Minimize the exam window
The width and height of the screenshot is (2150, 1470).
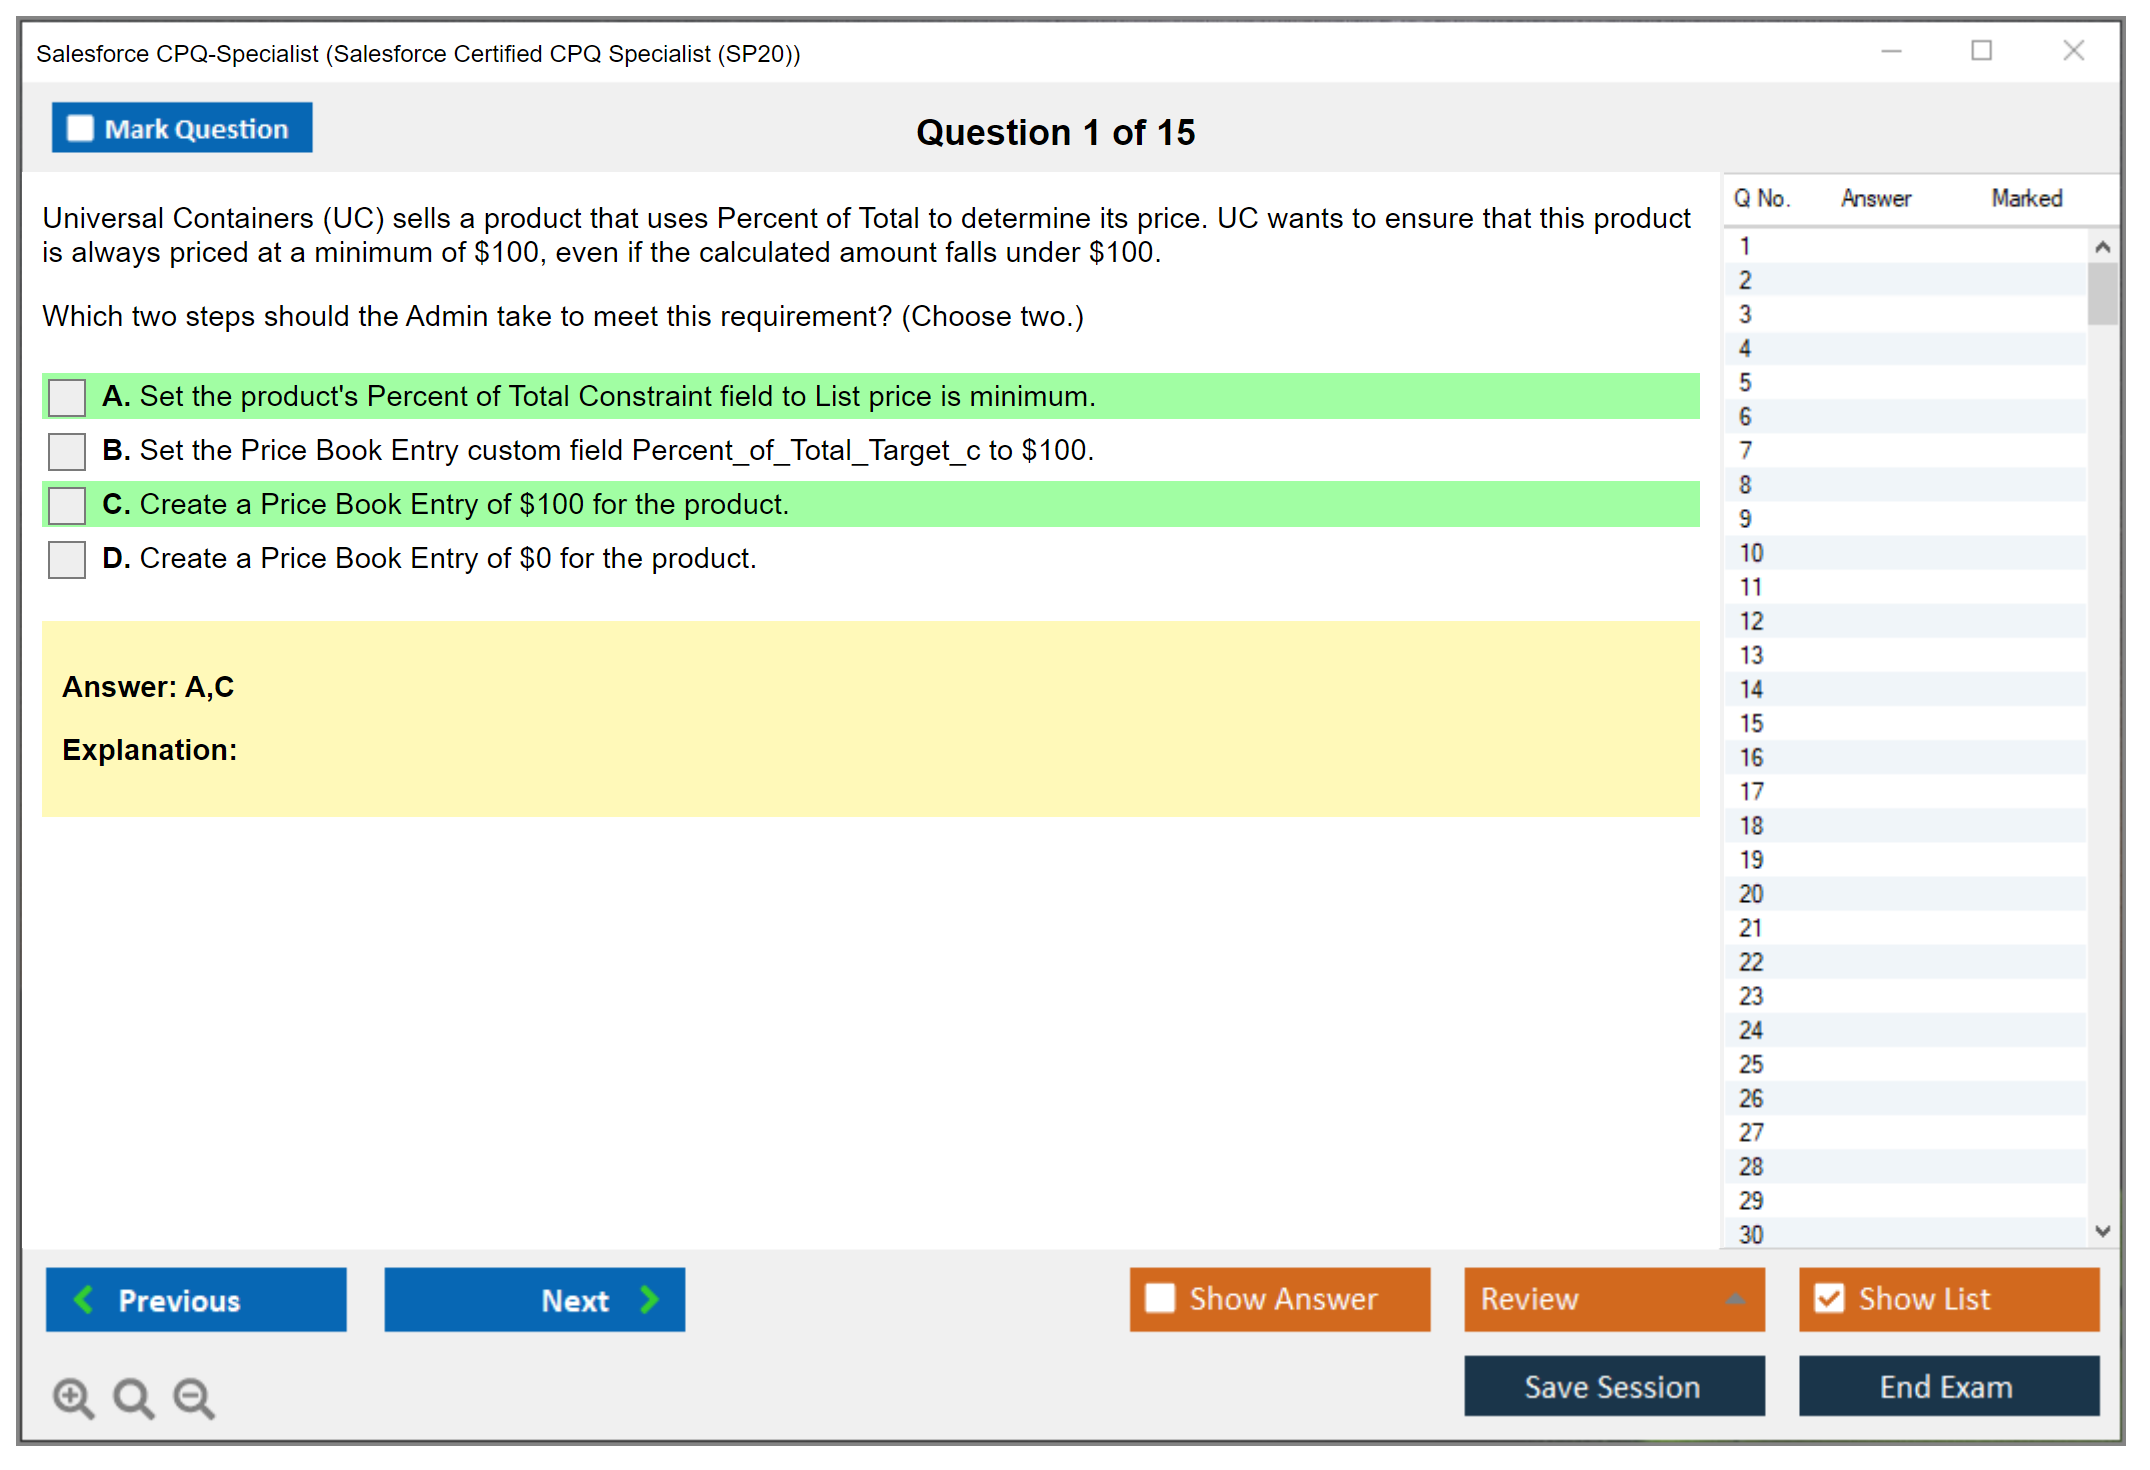[x=1891, y=51]
